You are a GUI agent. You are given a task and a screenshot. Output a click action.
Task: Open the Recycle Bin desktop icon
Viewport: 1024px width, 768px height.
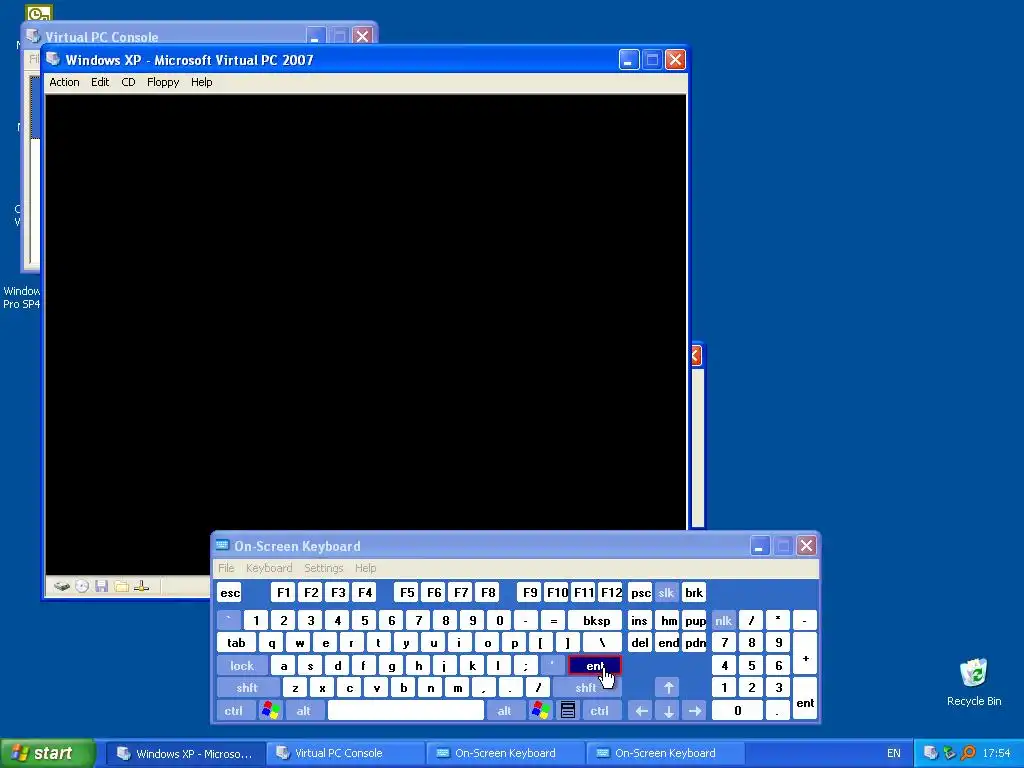[x=974, y=682]
